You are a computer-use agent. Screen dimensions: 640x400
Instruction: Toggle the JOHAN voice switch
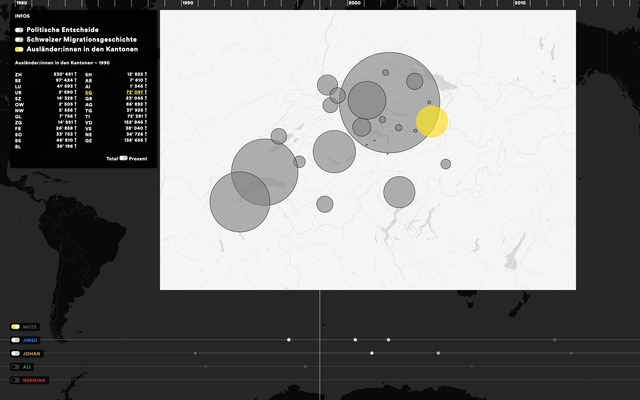tap(15, 353)
